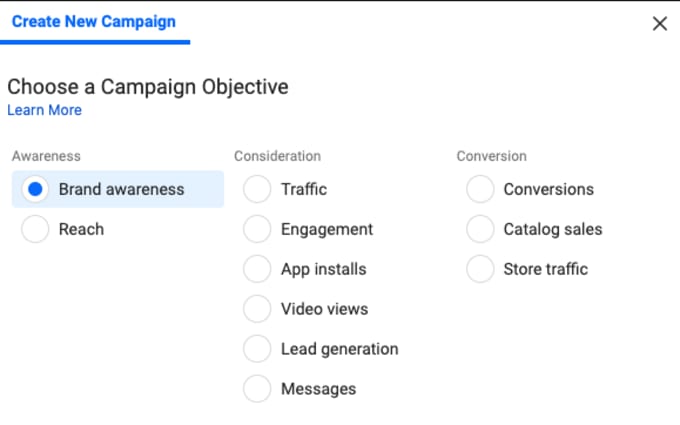Viewport: 680px width, 425px height.
Task: Open the Create New Campaign tab
Action: (x=94, y=22)
